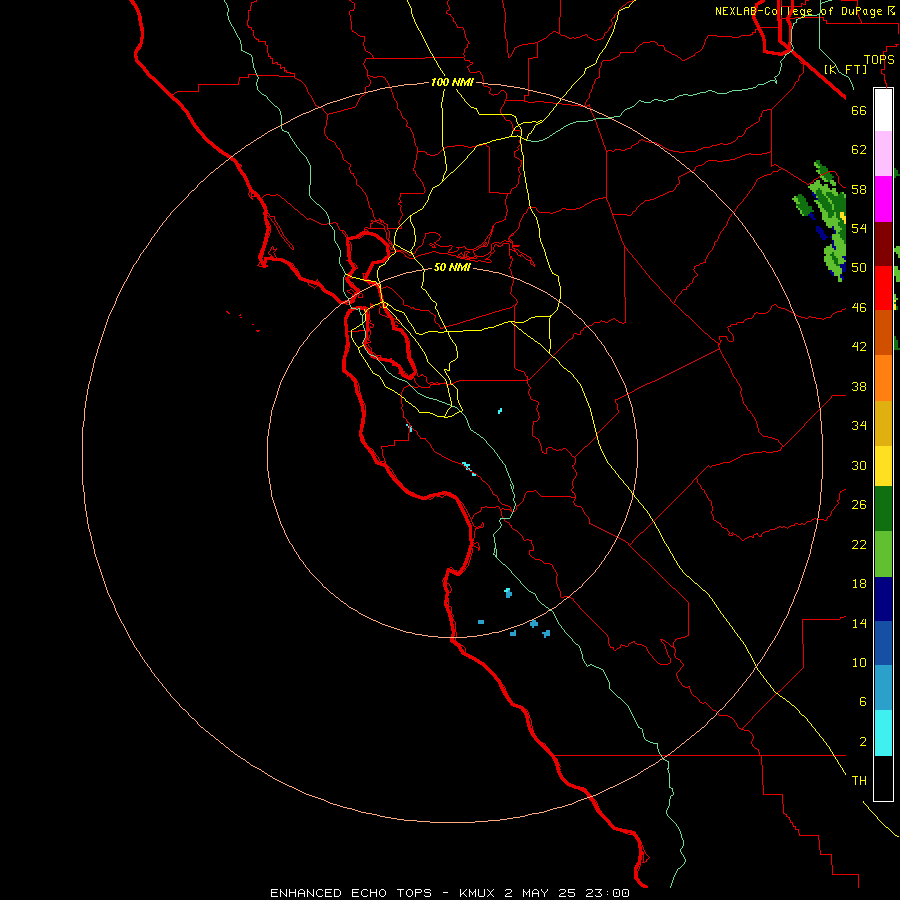Click the light pink legend swatch
The width and height of the screenshot is (900, 900).
(883, 153)
